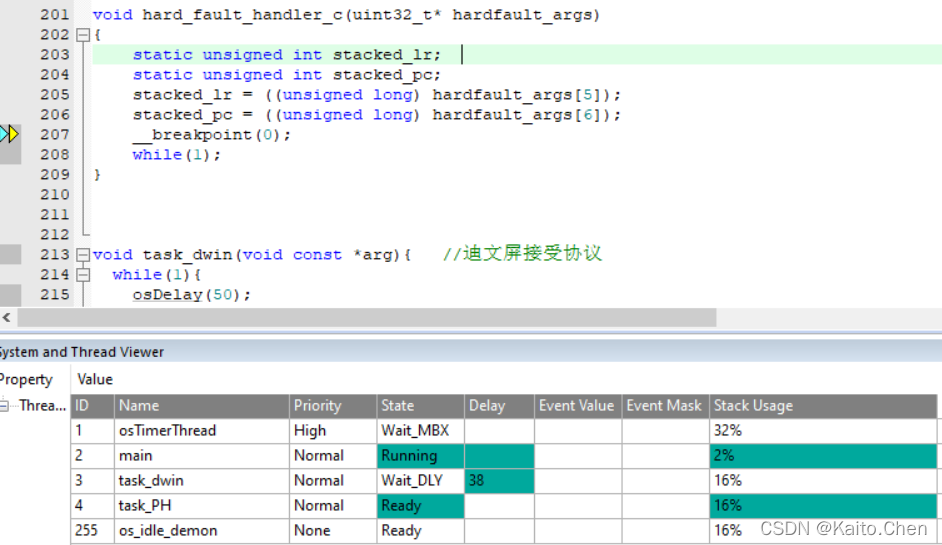Collapse the Threads tree node
The image size is (942, 545).
(x=4, y=406)
